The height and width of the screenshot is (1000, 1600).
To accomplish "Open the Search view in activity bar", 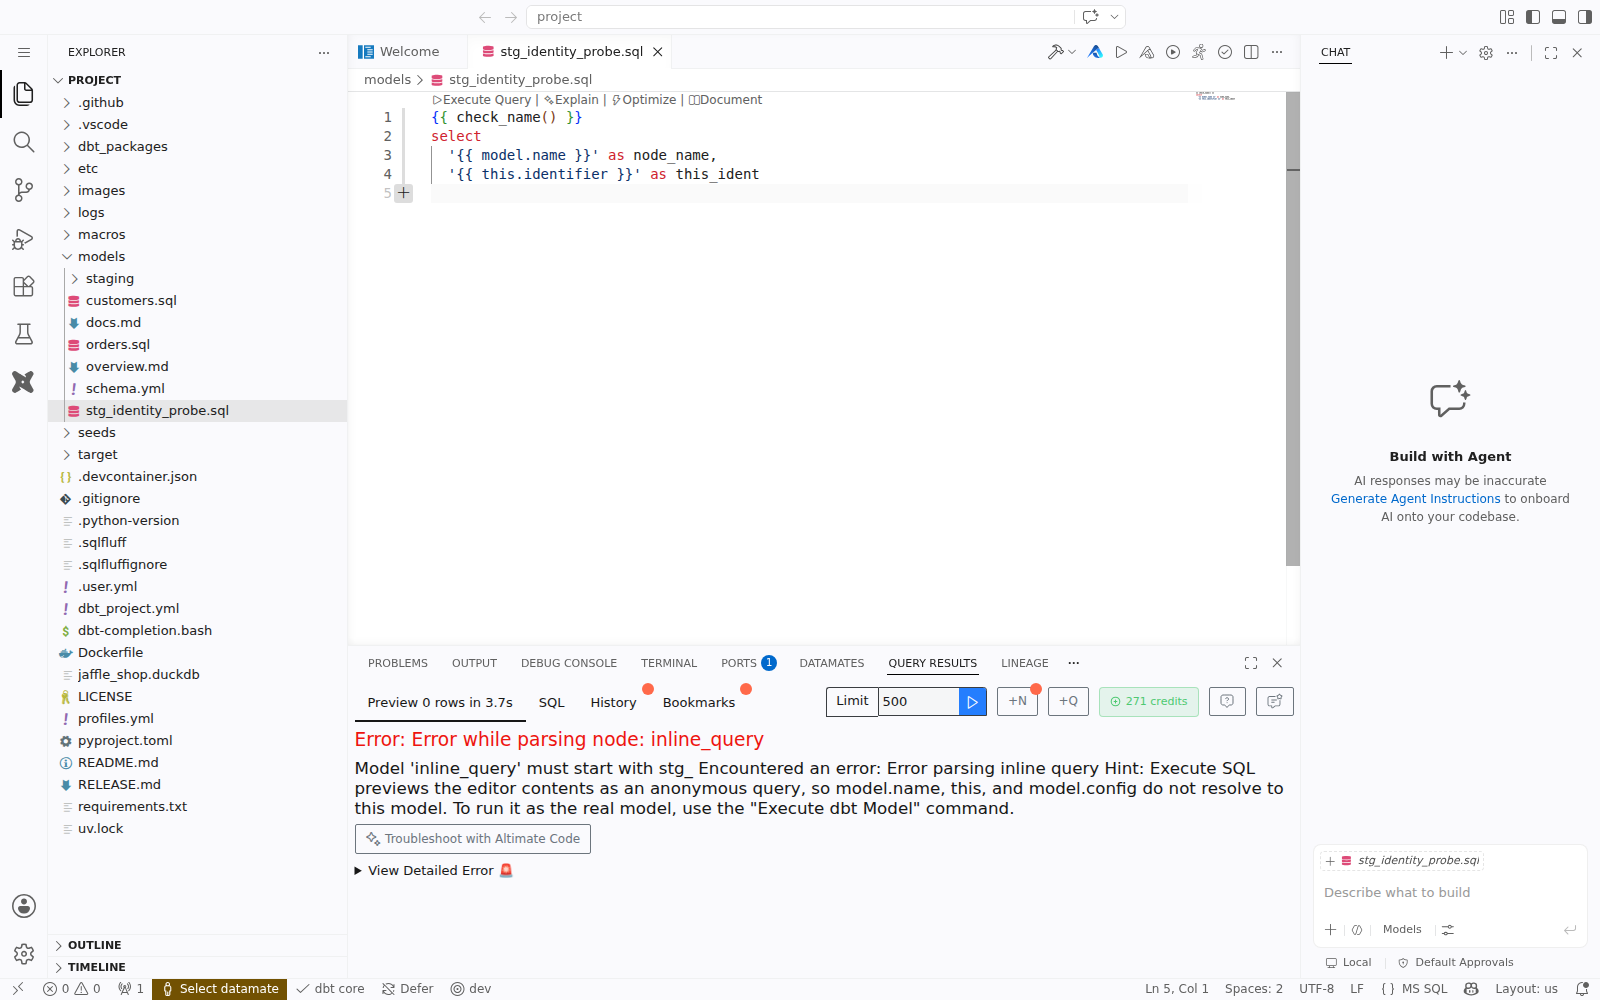I will (24, 142).
